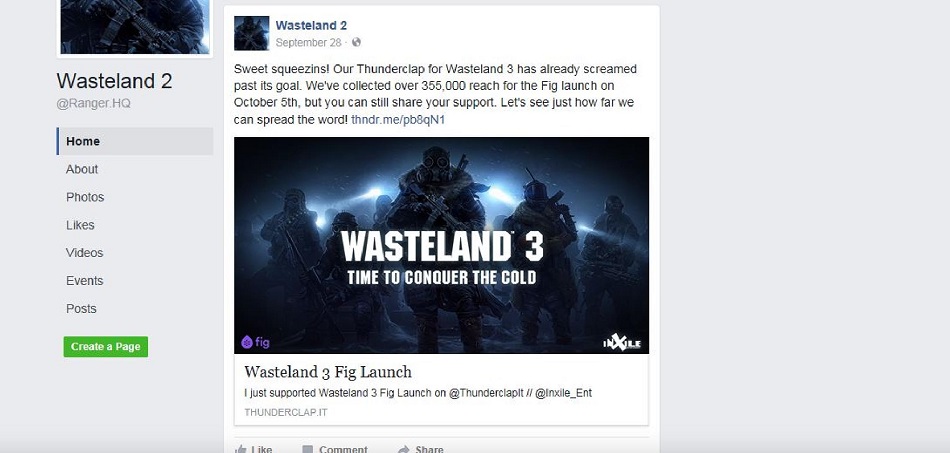Click the fig logo in banner image
Viewport: 950px width, 453px height.
click(255, 342)
